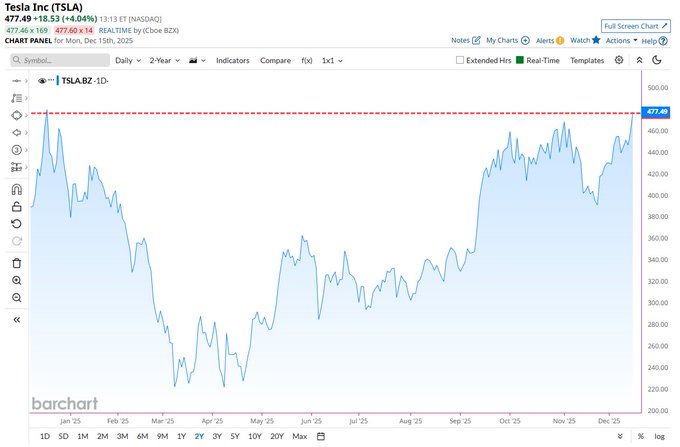Viewport: 680px width, 447px height.
Task: Open the TSLA.BZ series options dots
Action: coord(51,80)
